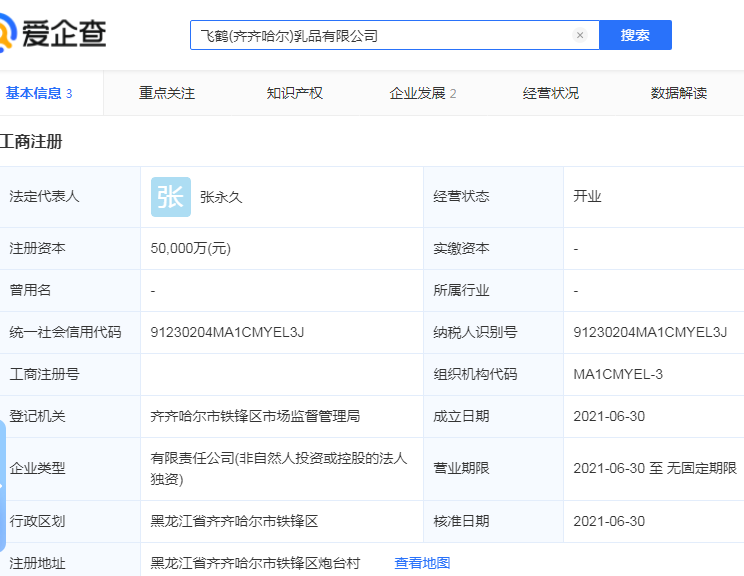Image resolution: width=744 pixels, height=576 pixels.
Task: Click the 组织机构代码 label cell
Action: pyautogui.click(x=493, y=374)
